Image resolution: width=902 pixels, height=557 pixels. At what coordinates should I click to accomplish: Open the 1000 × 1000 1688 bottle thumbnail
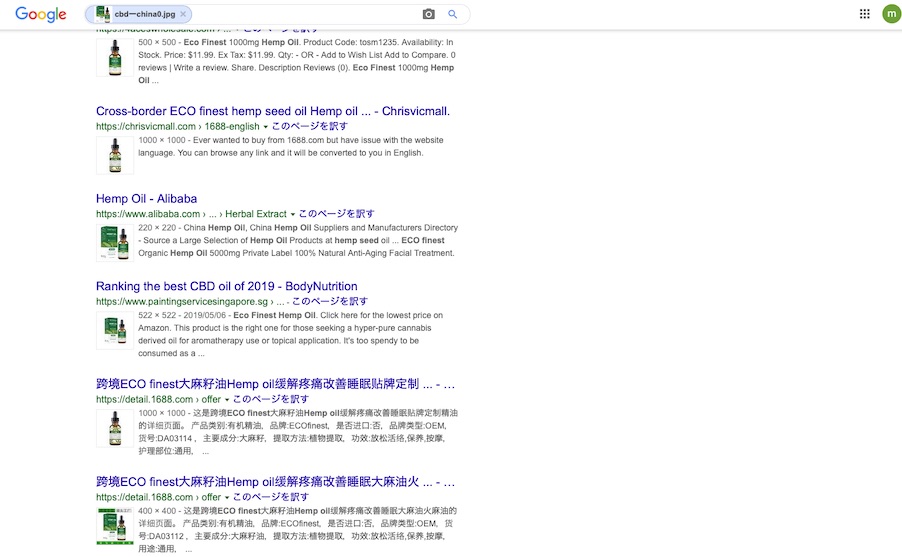pos(115,428)
